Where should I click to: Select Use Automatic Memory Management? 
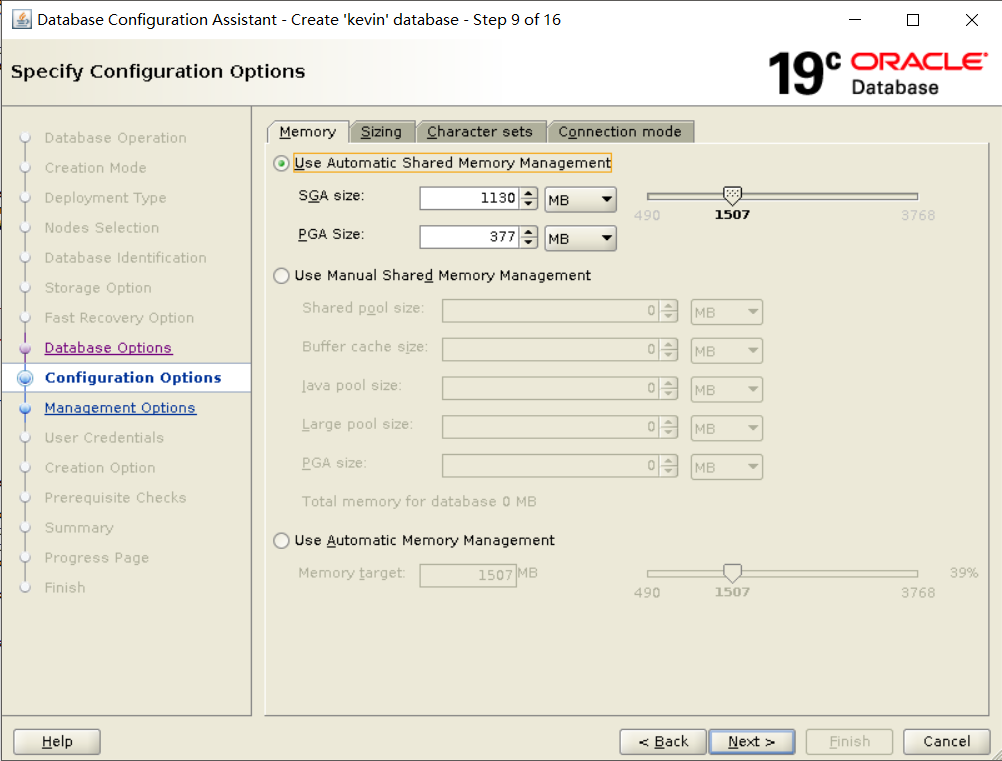(x=281, y=541)
